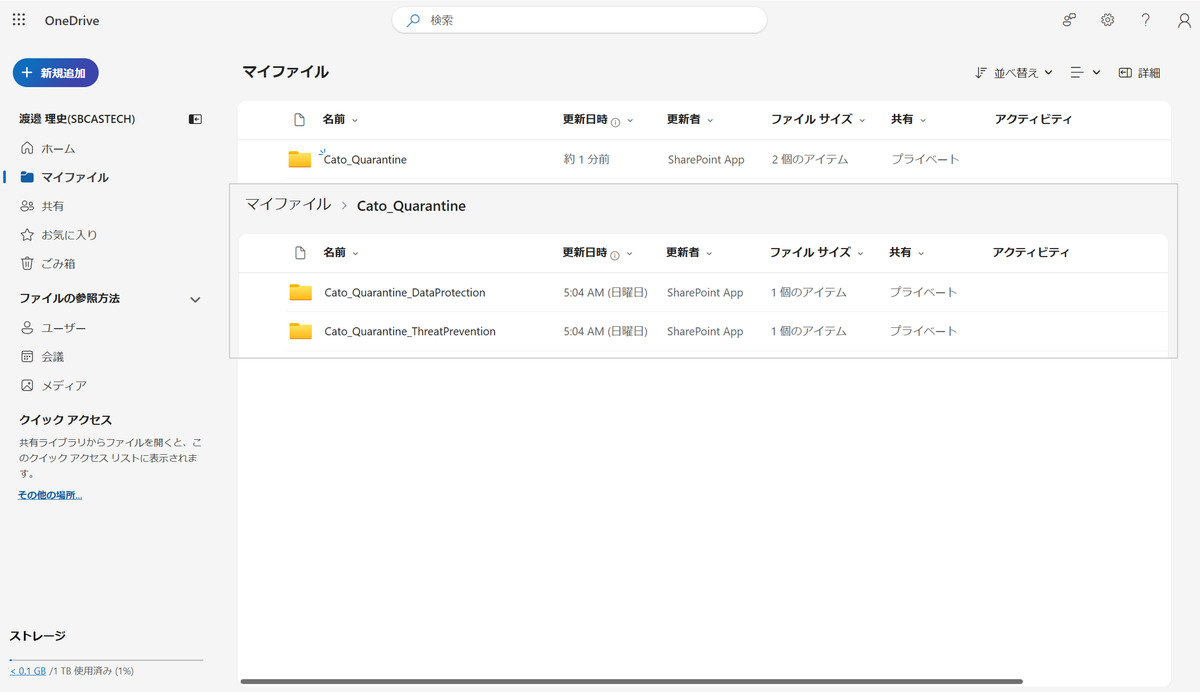
Task: Click 約 1 分前 timestamp cell
Action: 587,160
